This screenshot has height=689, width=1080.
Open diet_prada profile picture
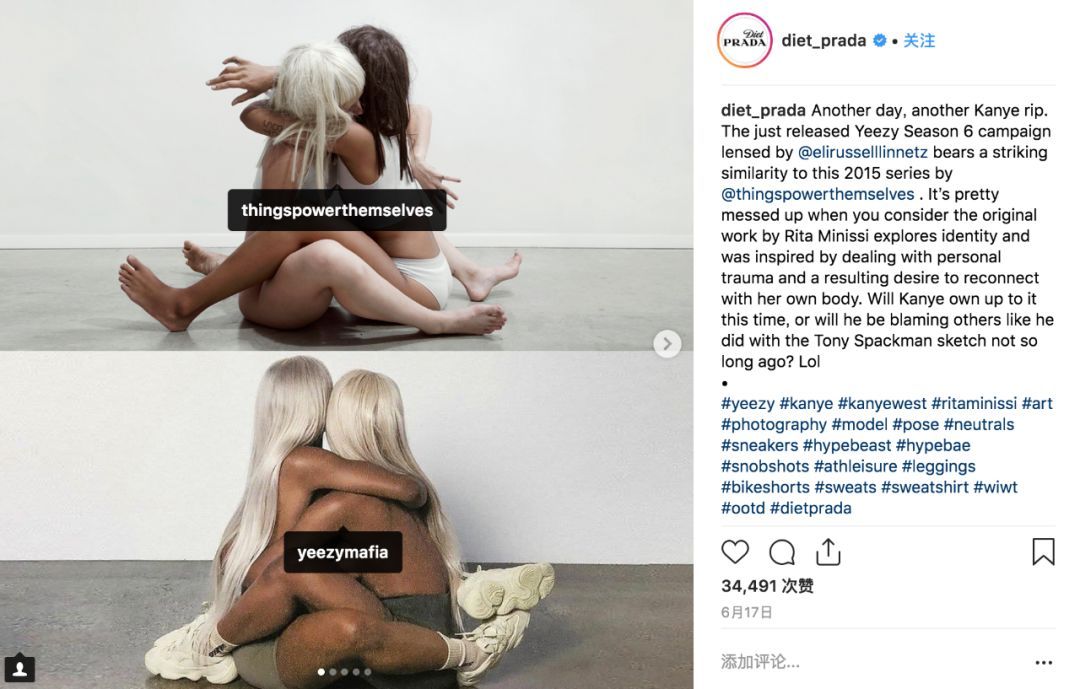(x=745, y=41)
